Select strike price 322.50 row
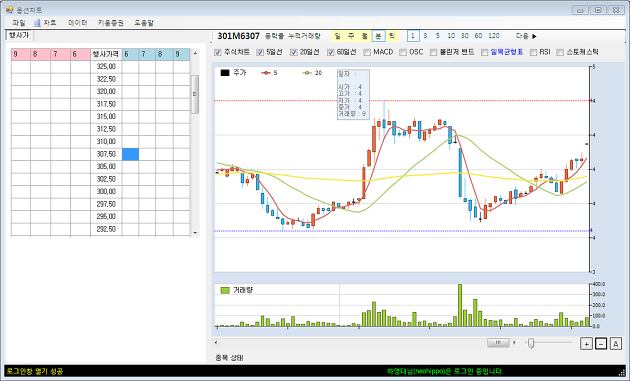The height and width of the screenshot is (381, 630). click(106, 79)
